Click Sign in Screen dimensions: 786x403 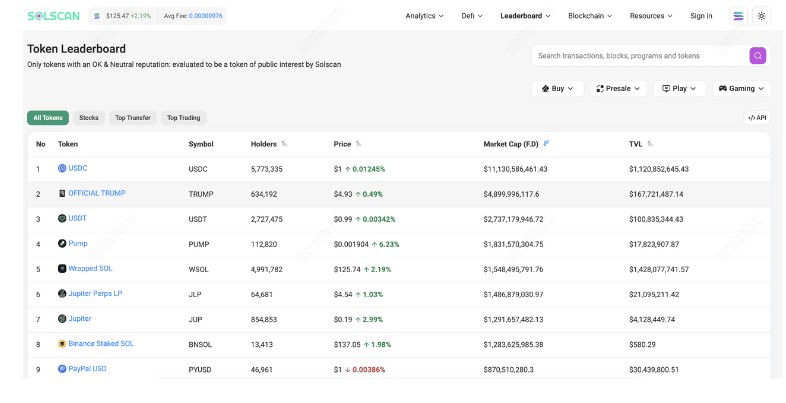701,16
